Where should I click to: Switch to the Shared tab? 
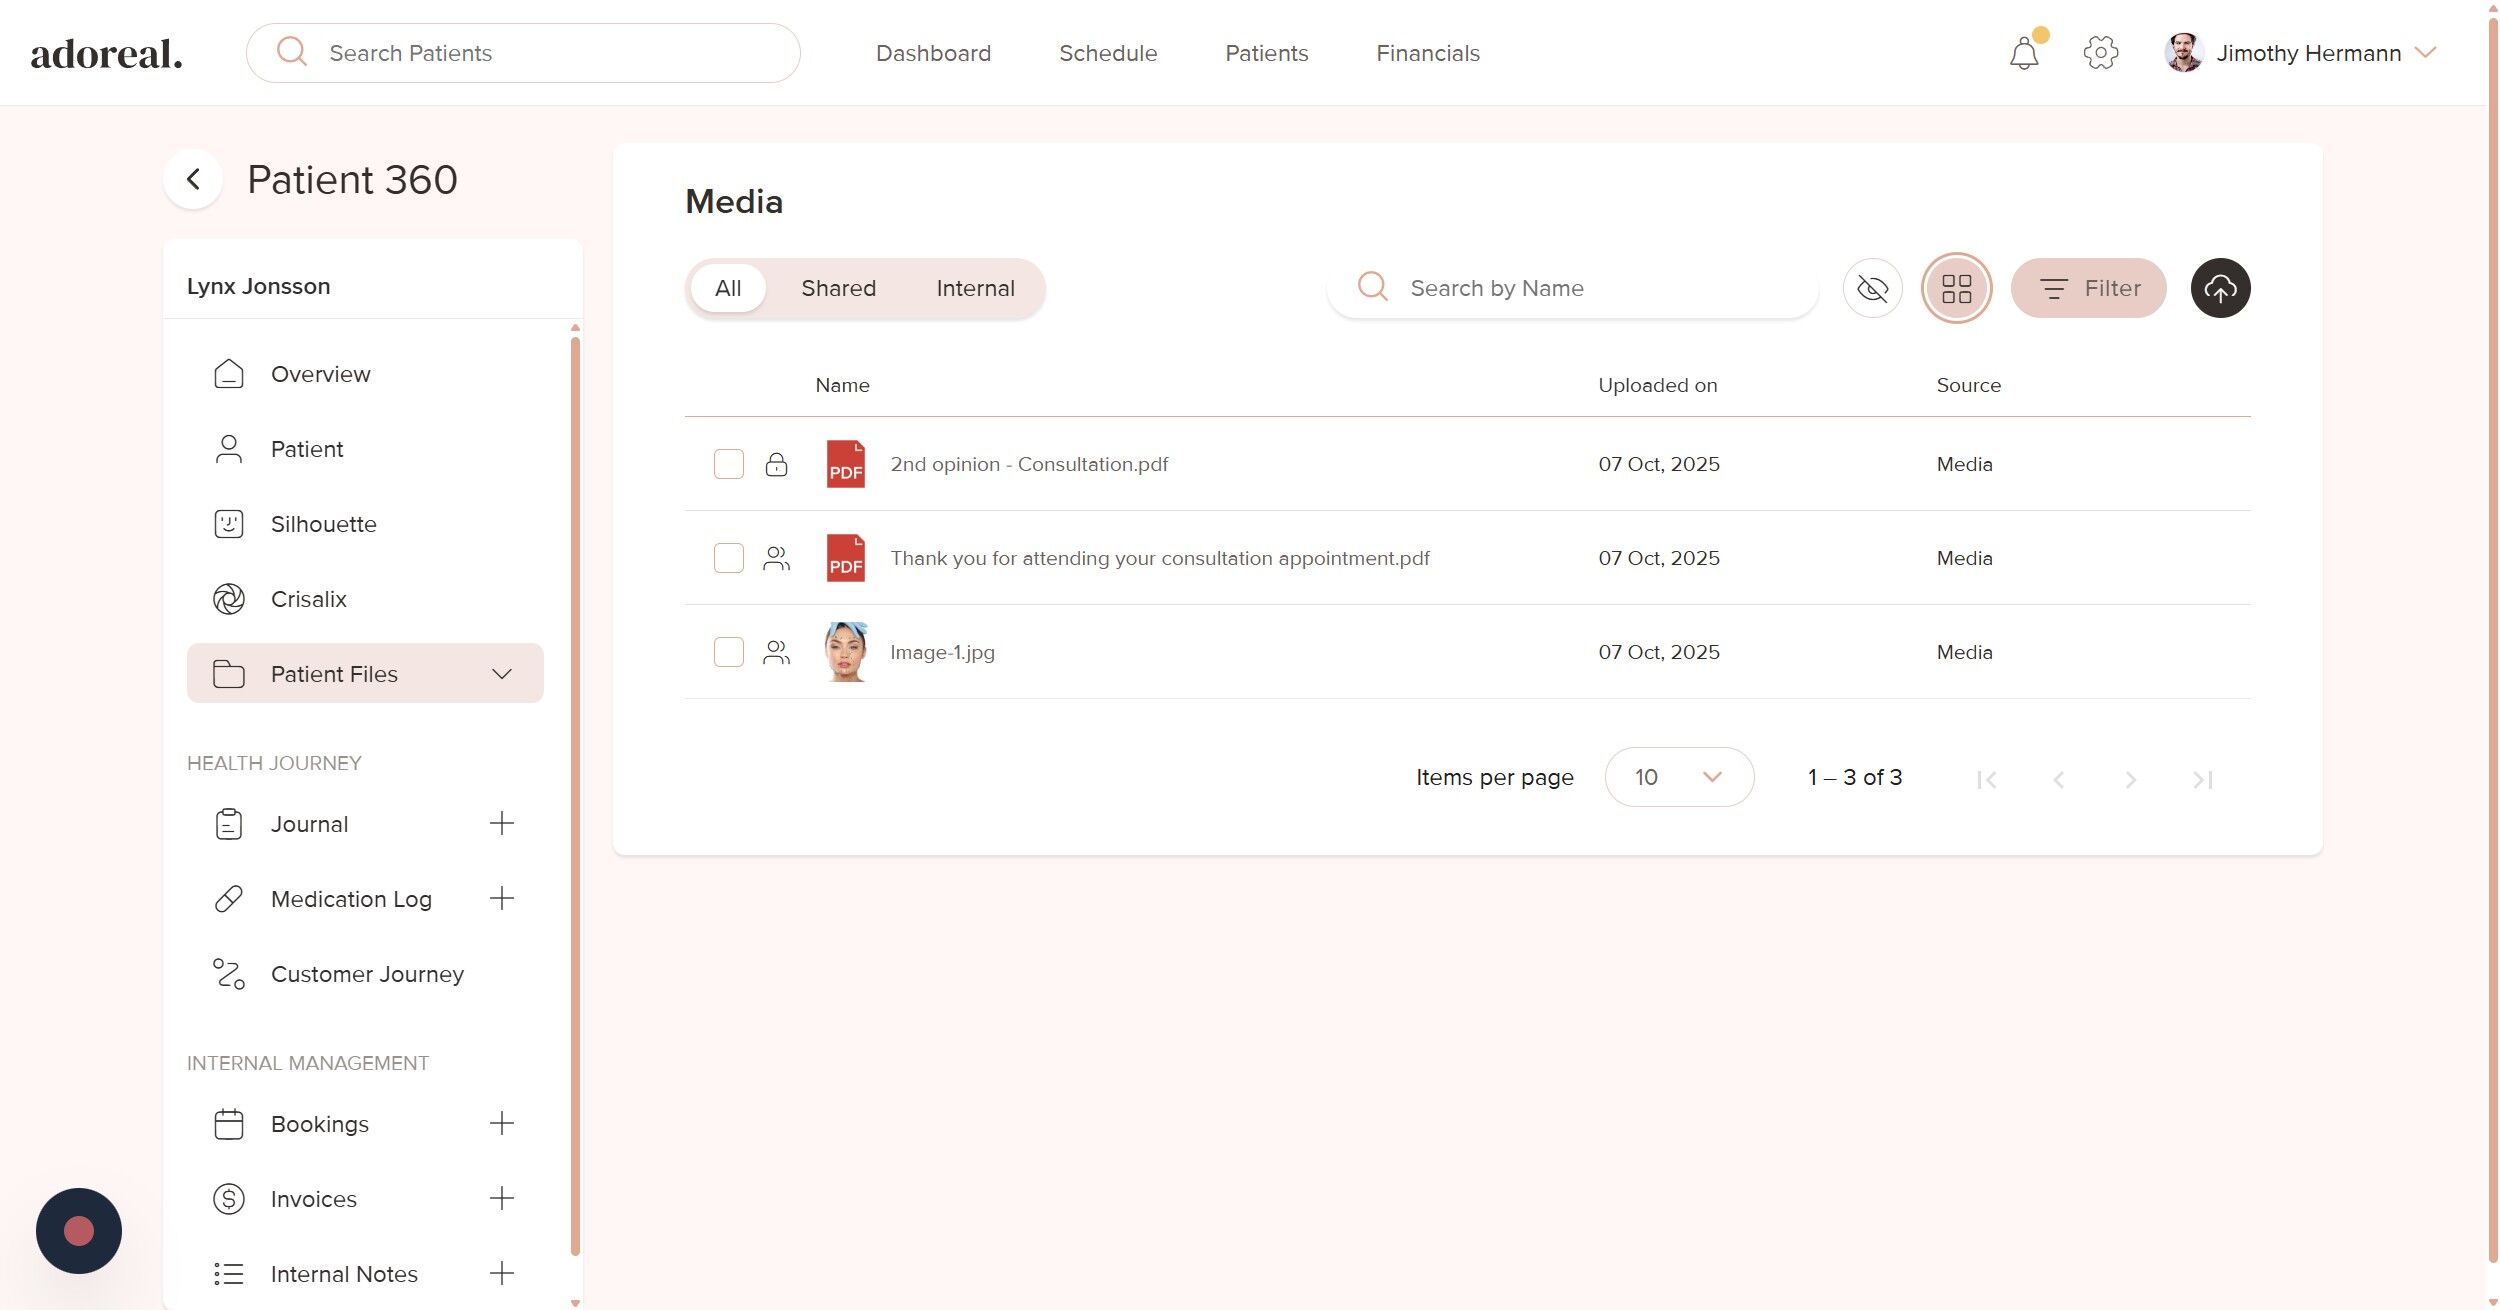(x=837, y=288)
